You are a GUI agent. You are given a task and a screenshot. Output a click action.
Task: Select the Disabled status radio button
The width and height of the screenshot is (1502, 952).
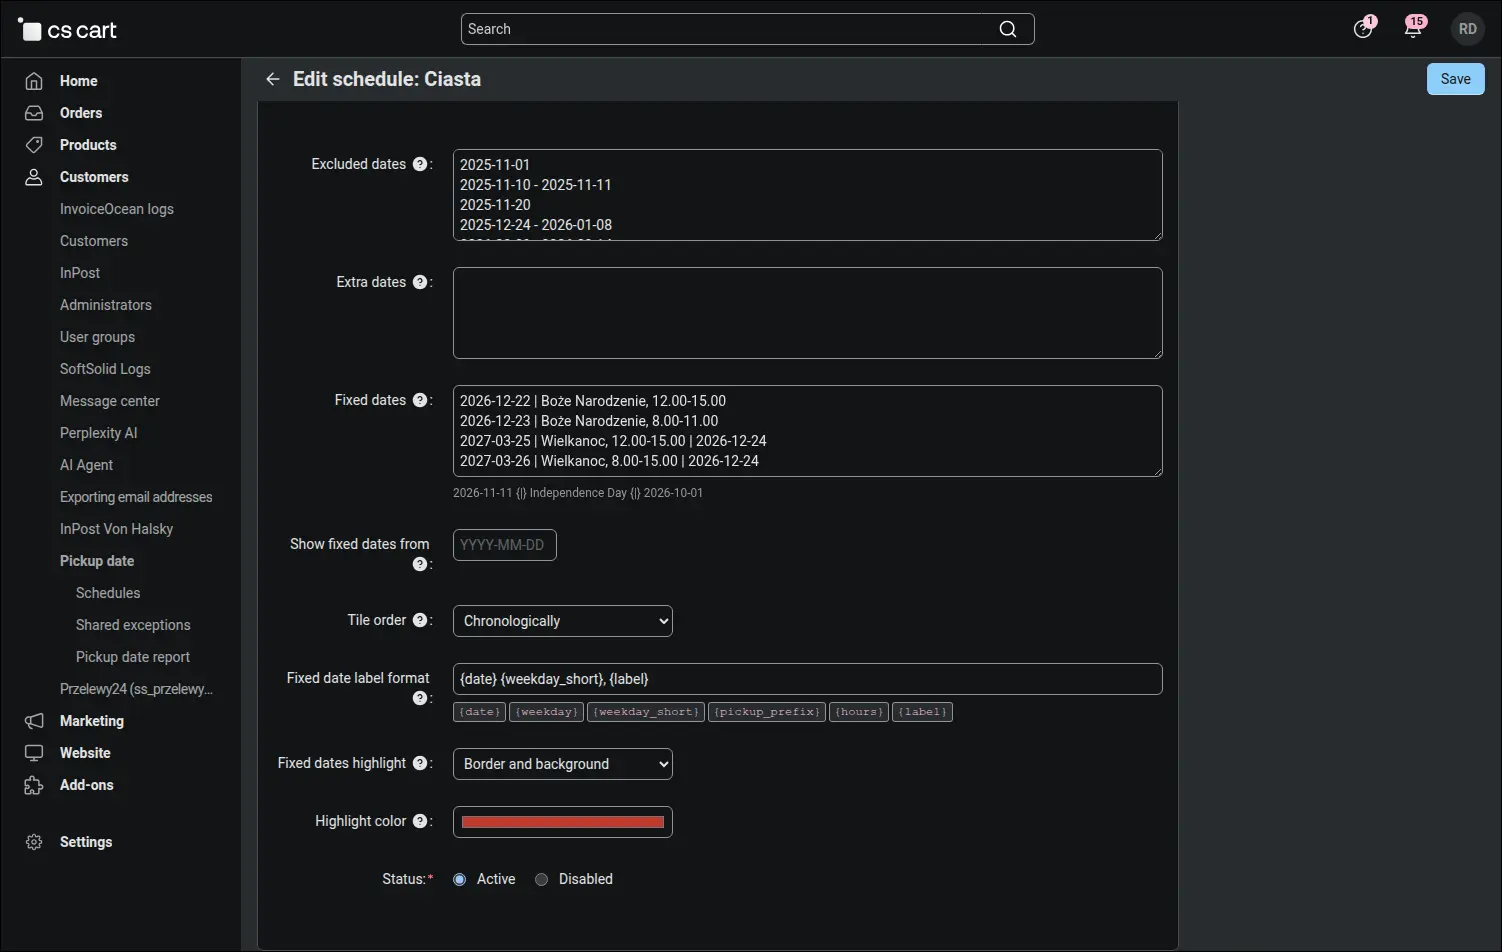pyautogui.click(x=541, y=879)
